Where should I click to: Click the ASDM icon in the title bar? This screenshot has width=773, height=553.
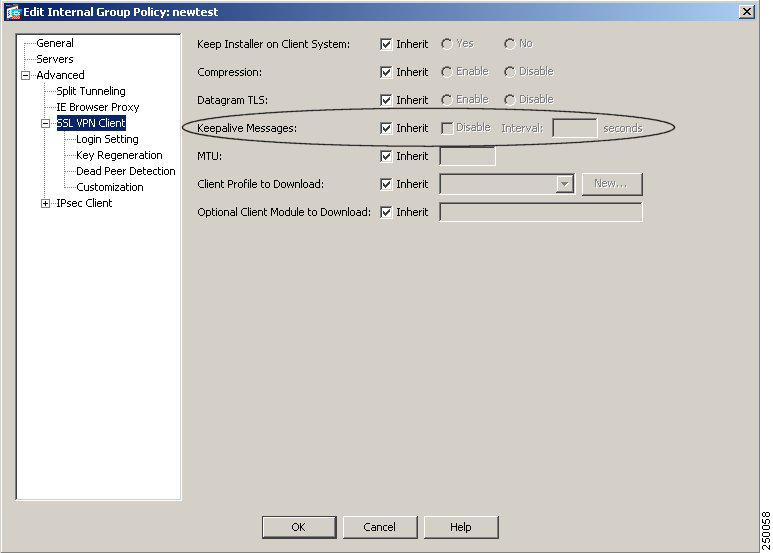(13, 12)
